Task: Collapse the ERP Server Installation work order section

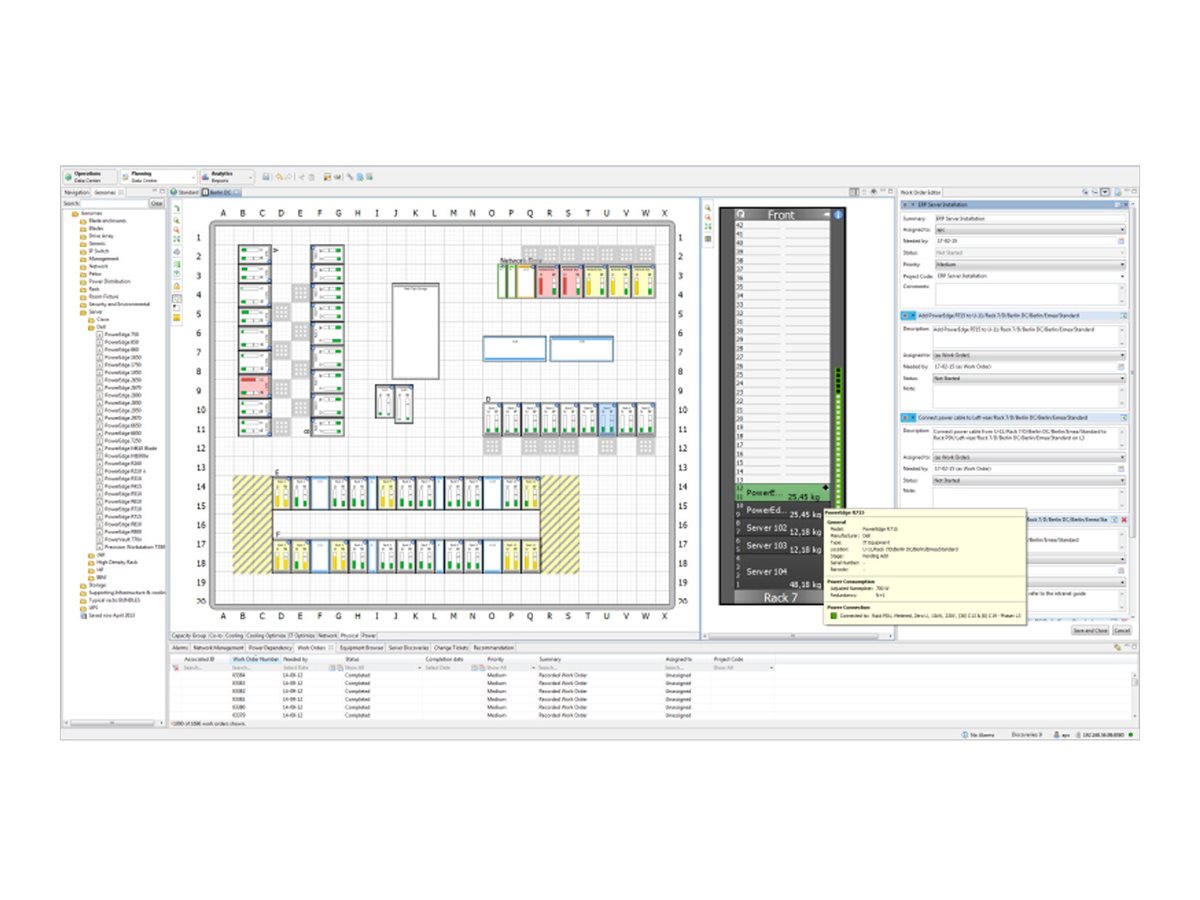Action: coord(904,204)
